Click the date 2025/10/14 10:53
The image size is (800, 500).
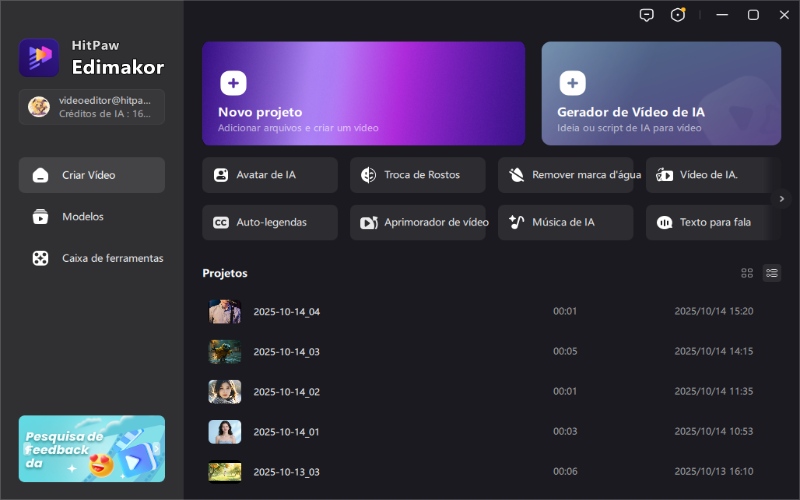pyautogui.click(x=714, y=431)
